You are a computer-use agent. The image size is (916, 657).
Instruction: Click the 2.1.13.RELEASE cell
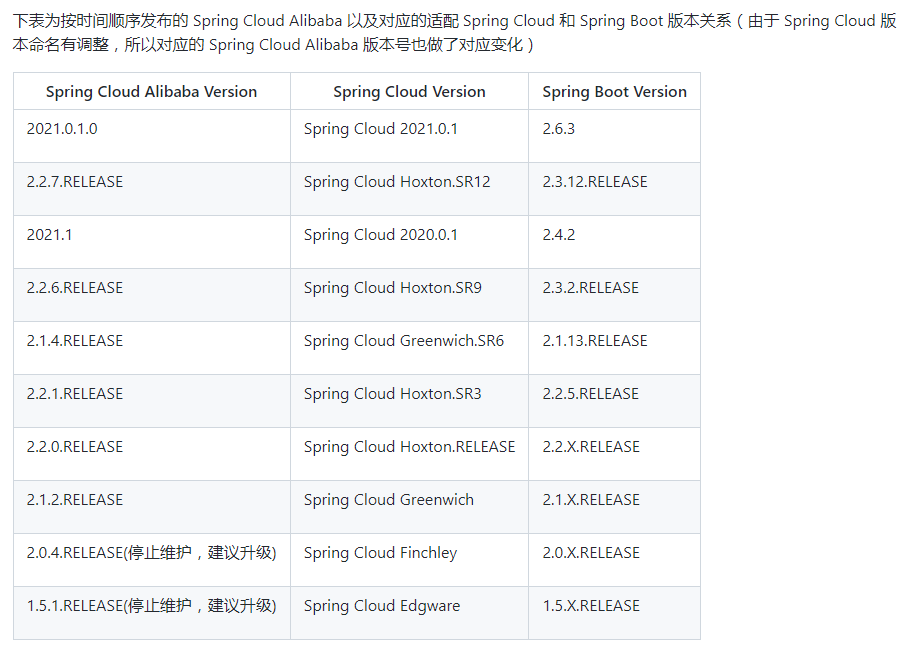(x=615, y=348)
